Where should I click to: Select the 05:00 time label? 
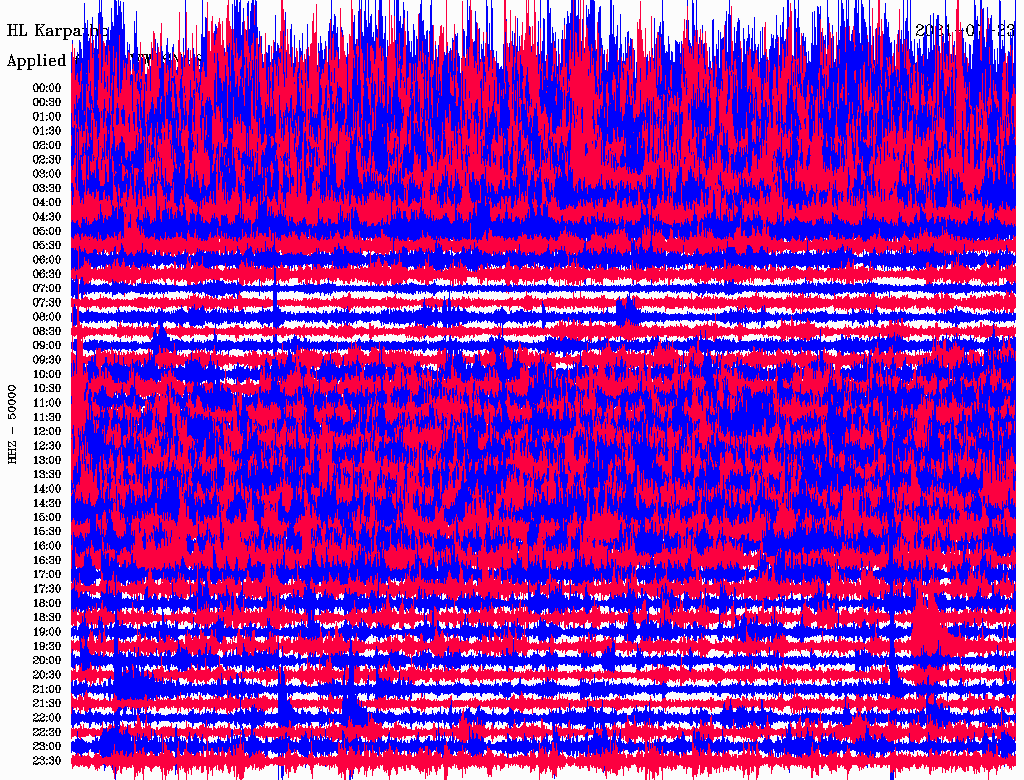click(x=47, y=231)
